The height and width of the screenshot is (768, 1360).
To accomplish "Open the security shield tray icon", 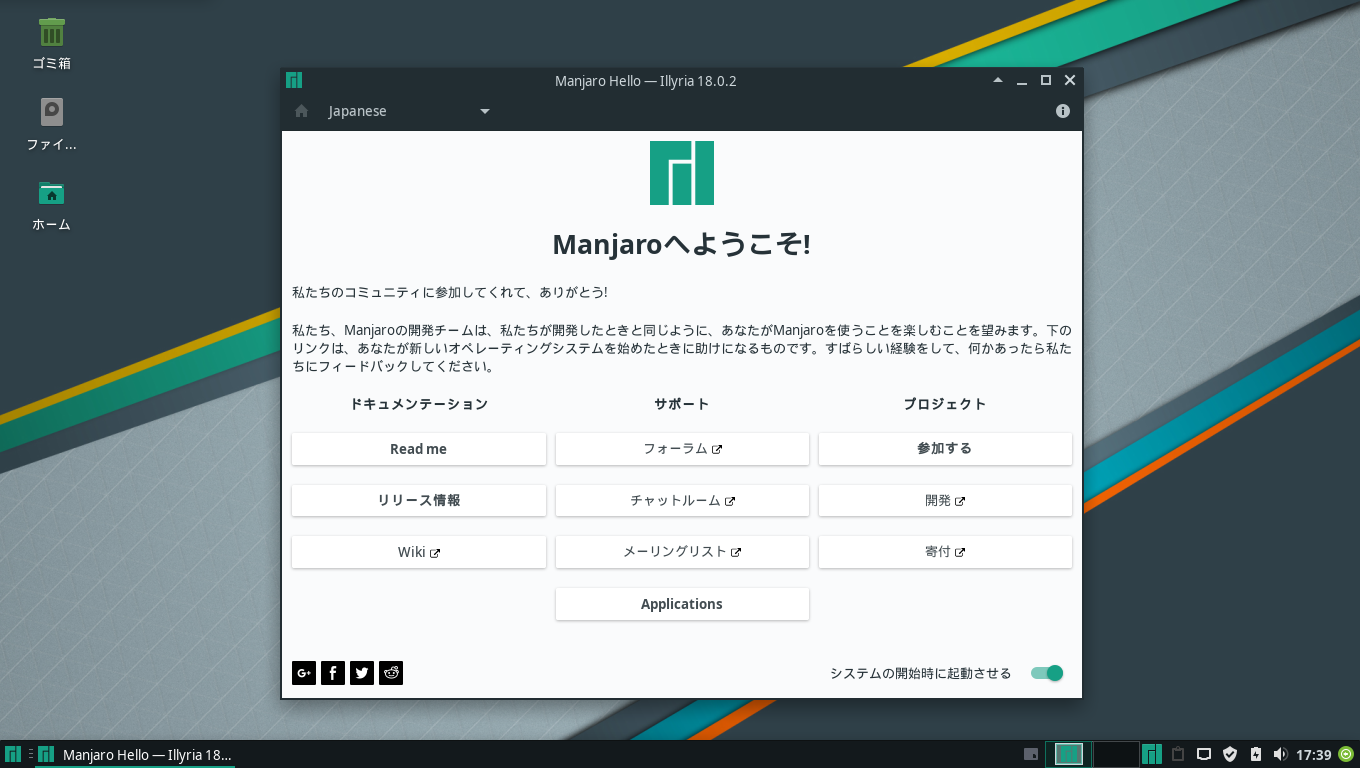I will (x=1230, y=754).
